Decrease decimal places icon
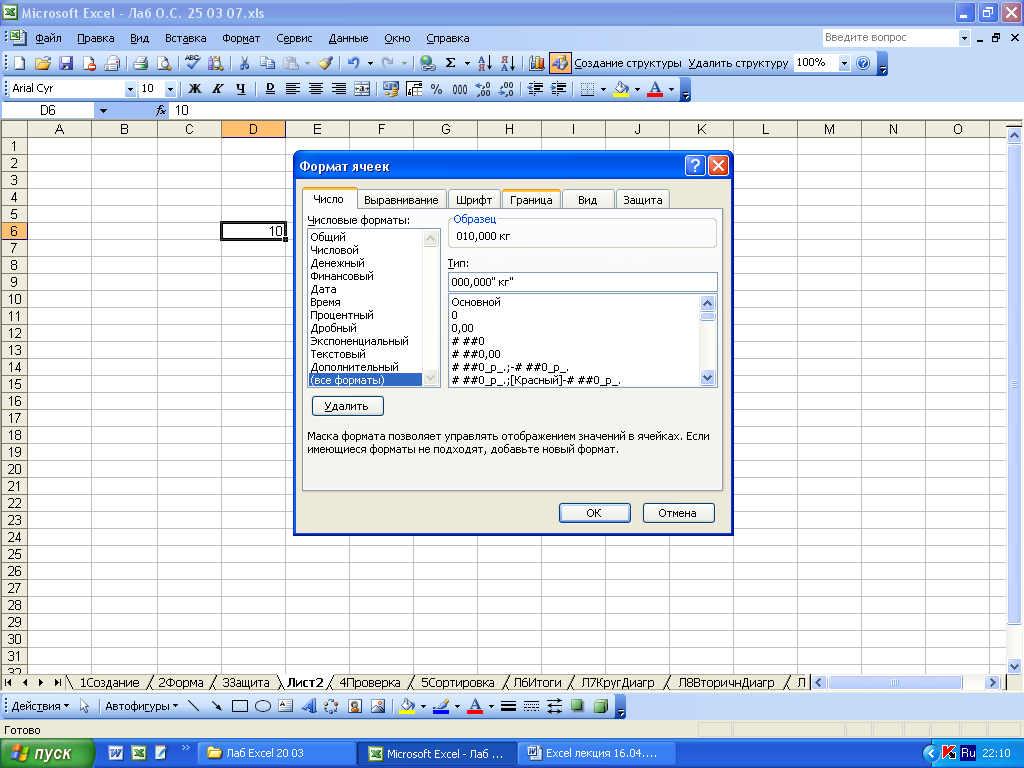The width and height of the screenshot is (1024, 768). 506,89
